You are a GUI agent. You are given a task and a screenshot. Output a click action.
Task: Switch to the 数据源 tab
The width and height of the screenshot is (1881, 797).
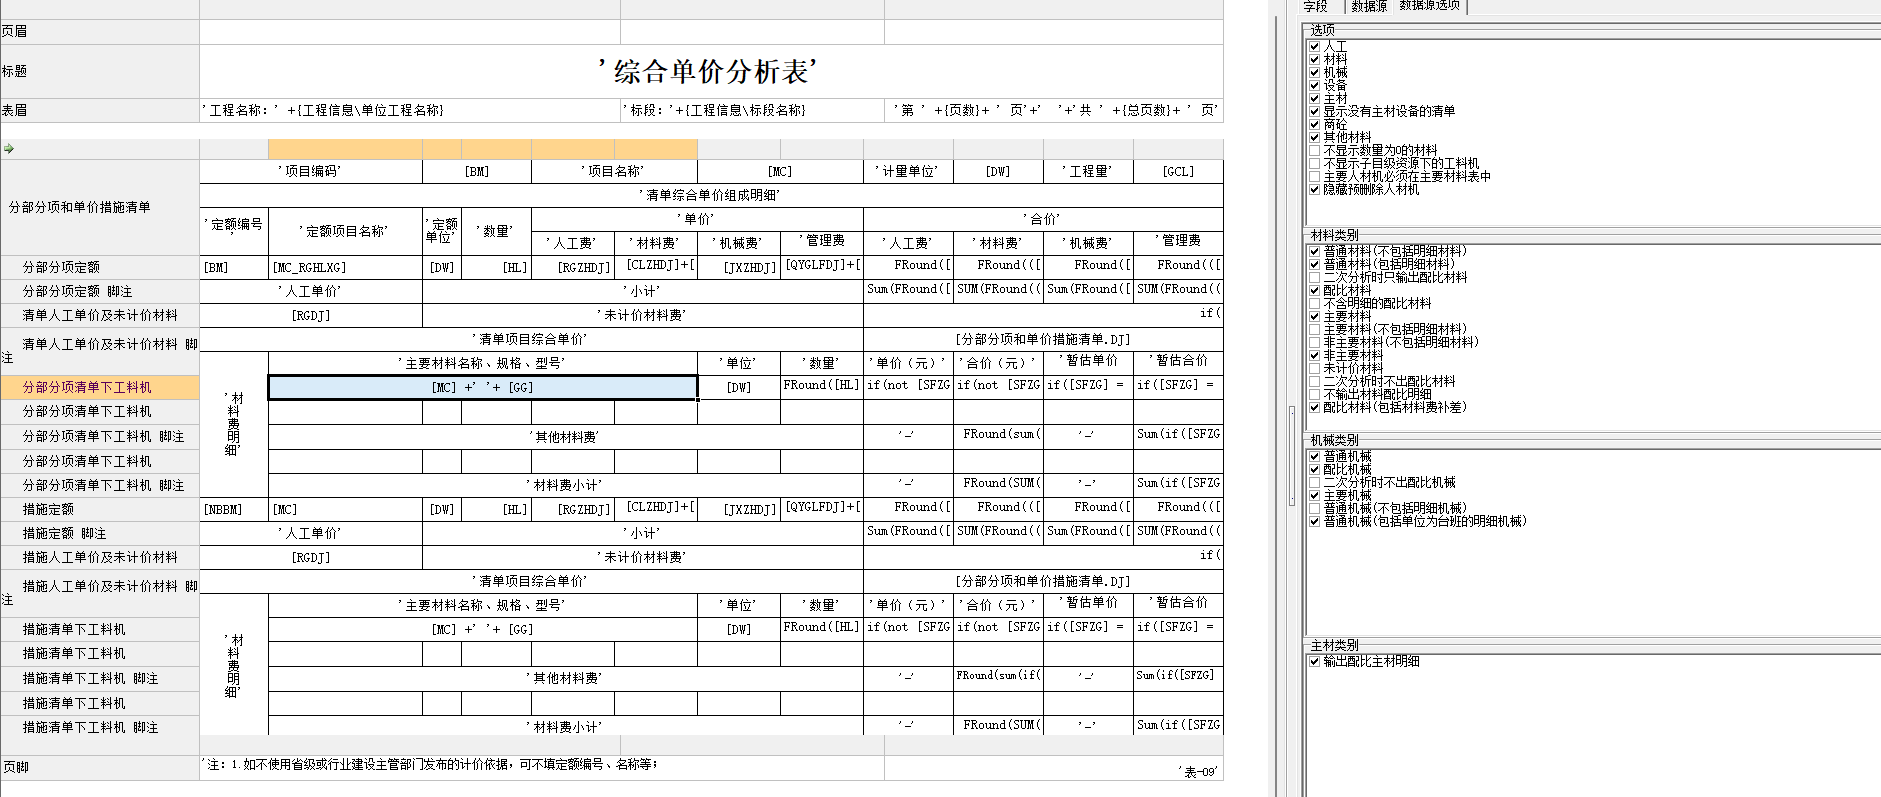pyautogui.click(x=1369, y=6)
